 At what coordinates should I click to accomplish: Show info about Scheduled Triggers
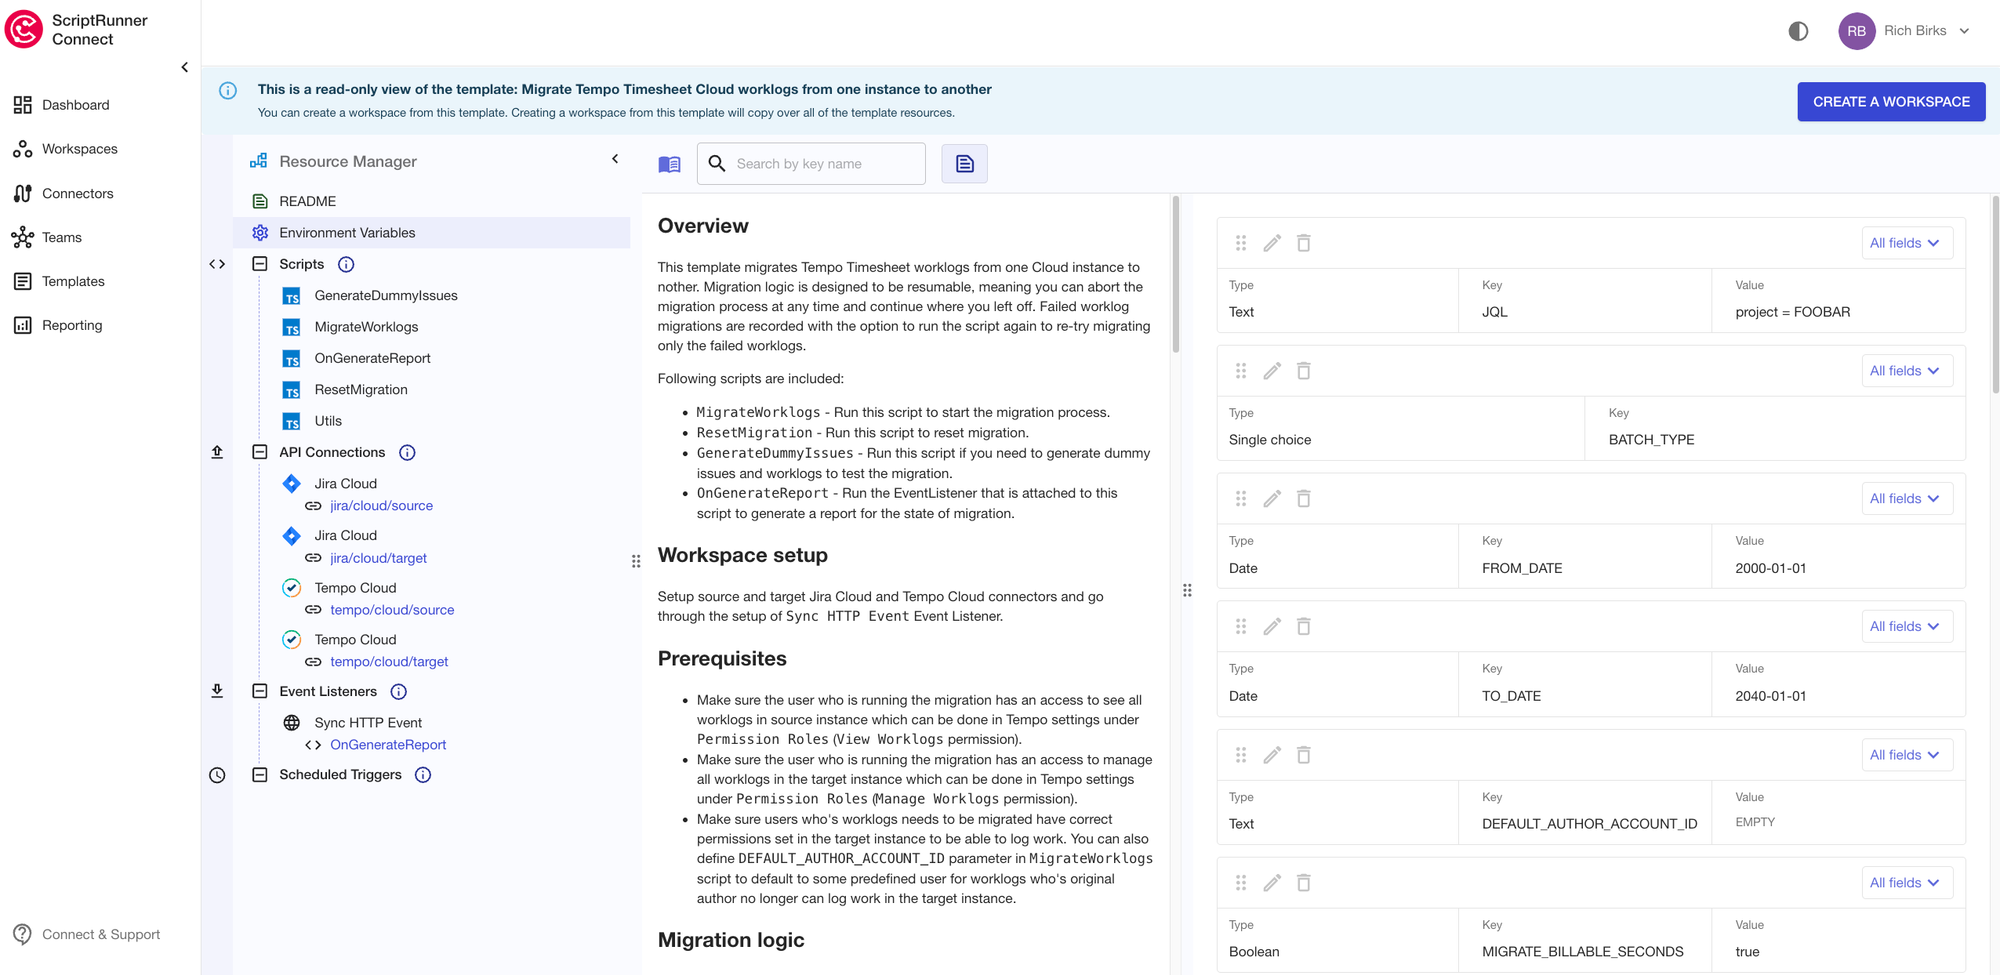[423, 775]
